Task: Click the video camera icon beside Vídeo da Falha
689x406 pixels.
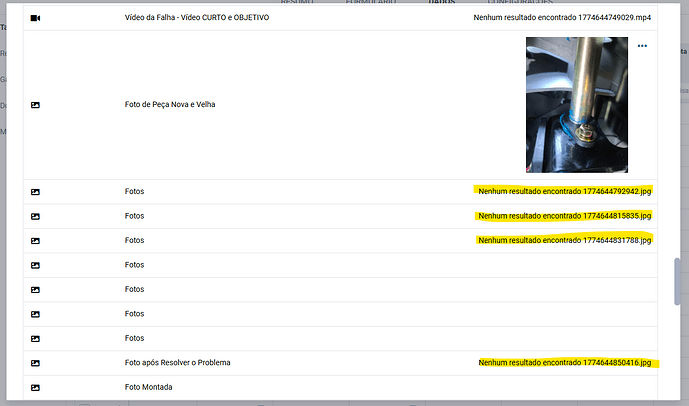Action: coord(35,18)
